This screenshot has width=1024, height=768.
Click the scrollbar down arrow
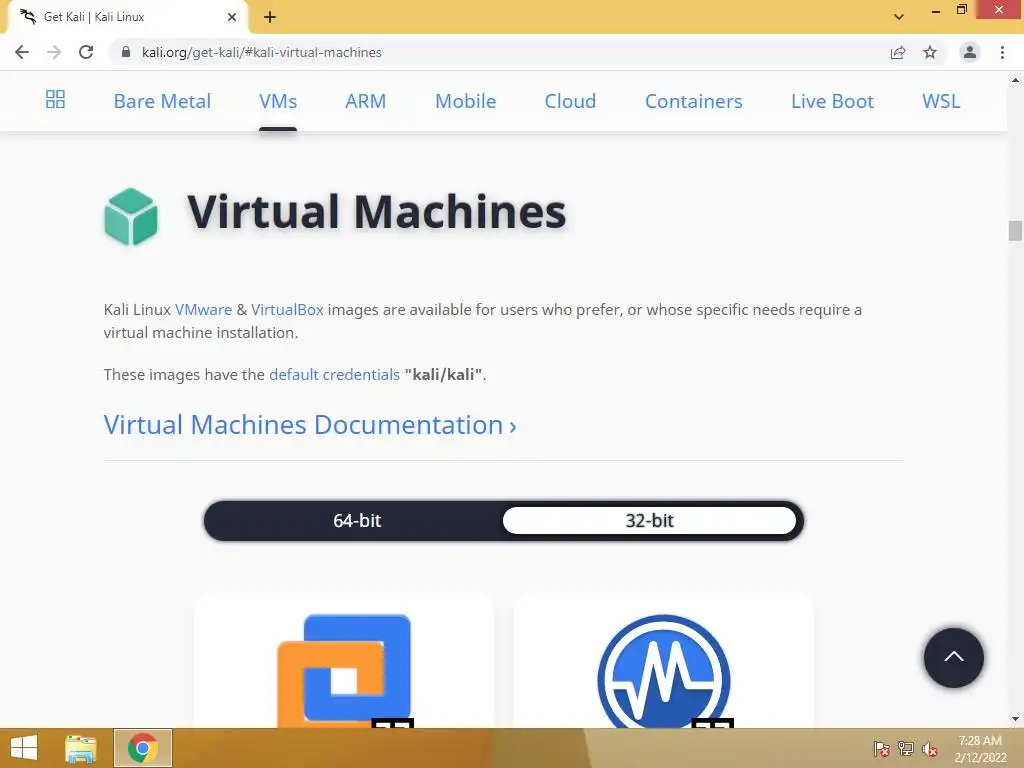pyautogui.click(x=1015, y=719)
